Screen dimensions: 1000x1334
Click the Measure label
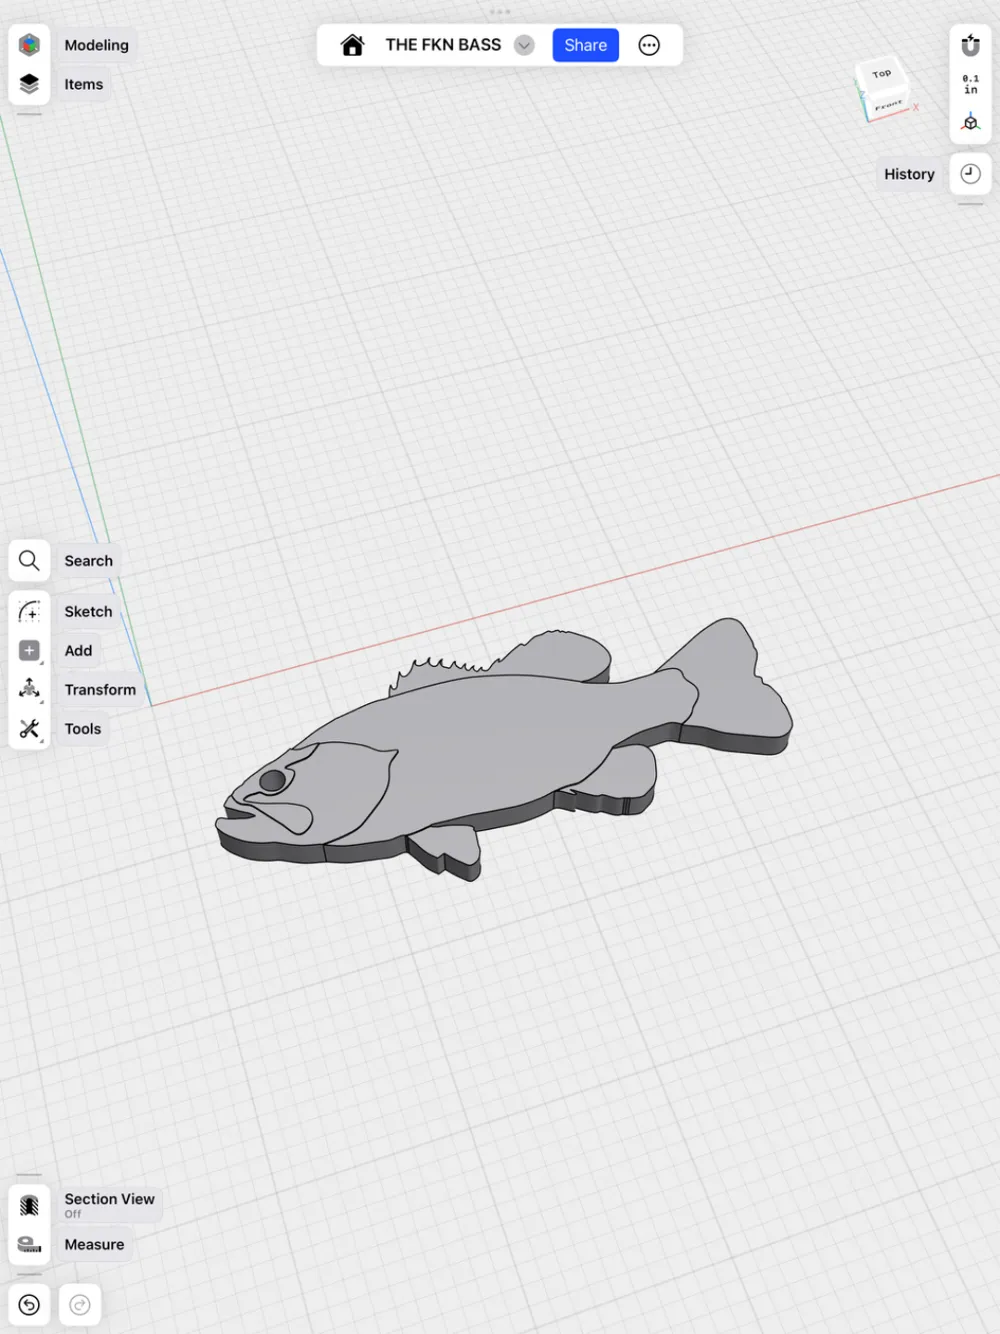point(95,1245)
